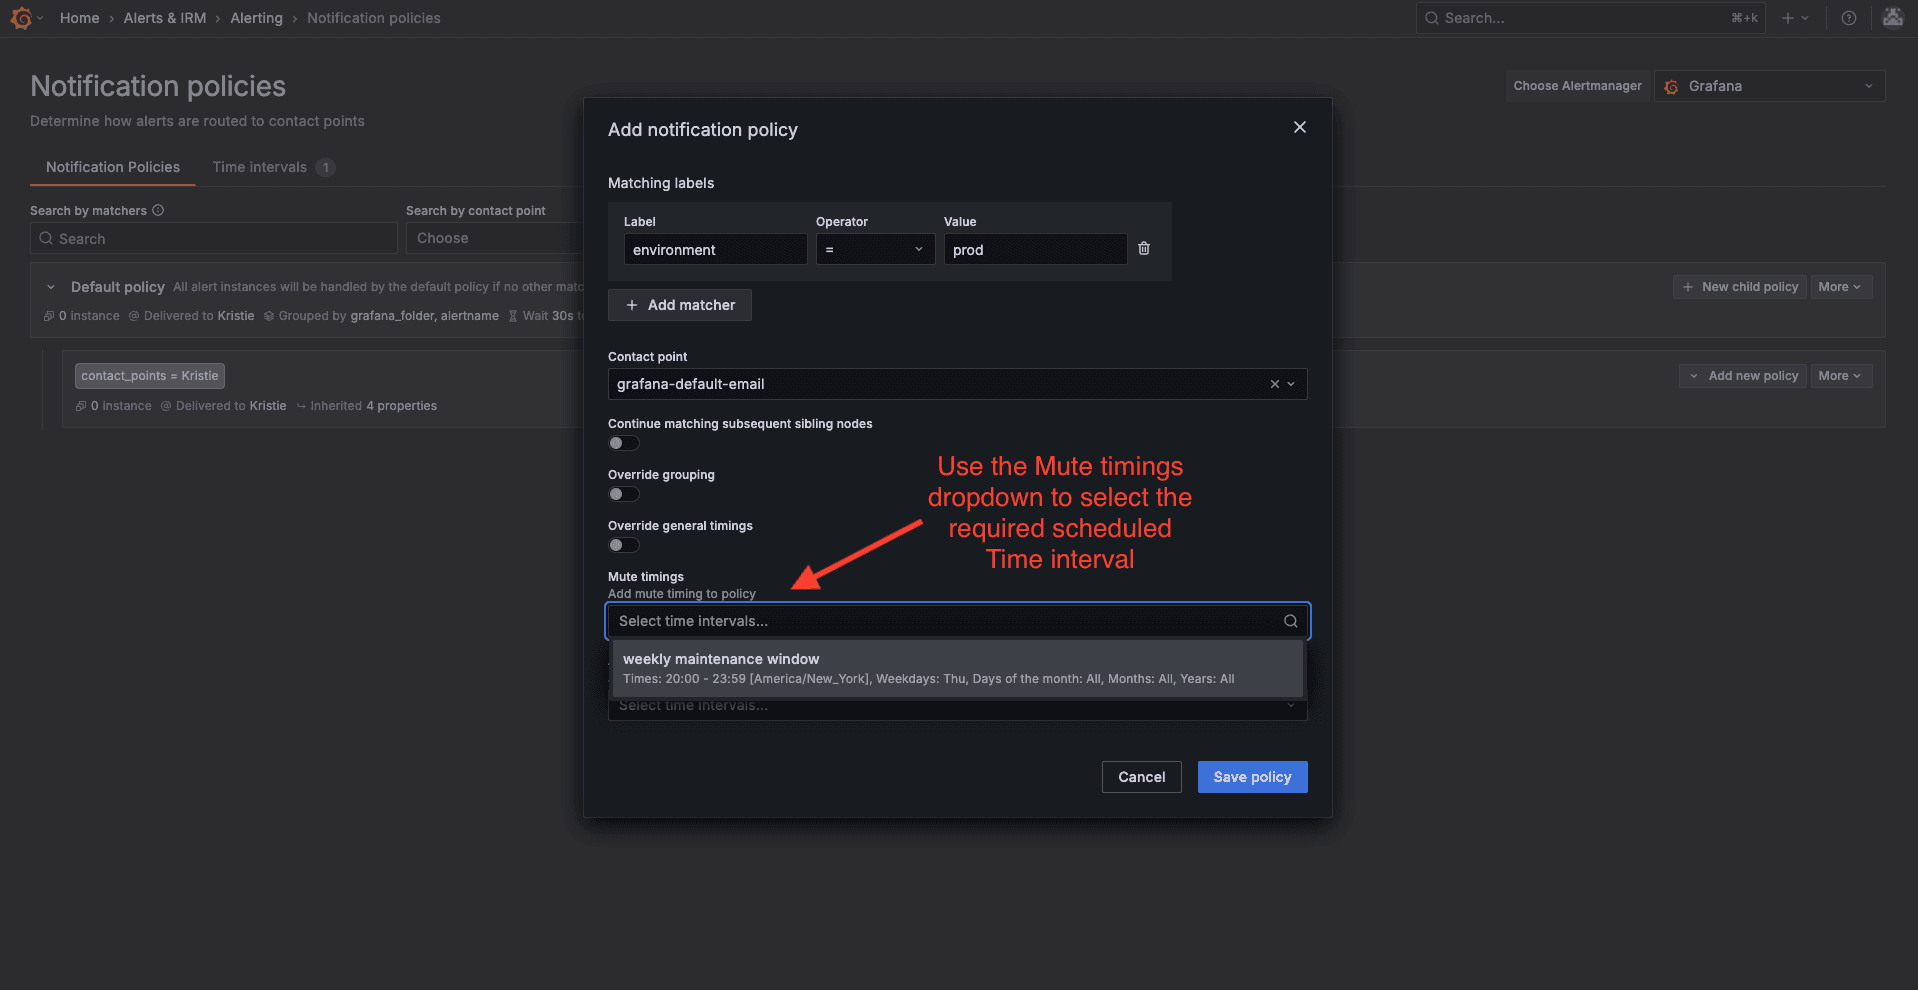Collapse the Default policy section

[51, 286]
